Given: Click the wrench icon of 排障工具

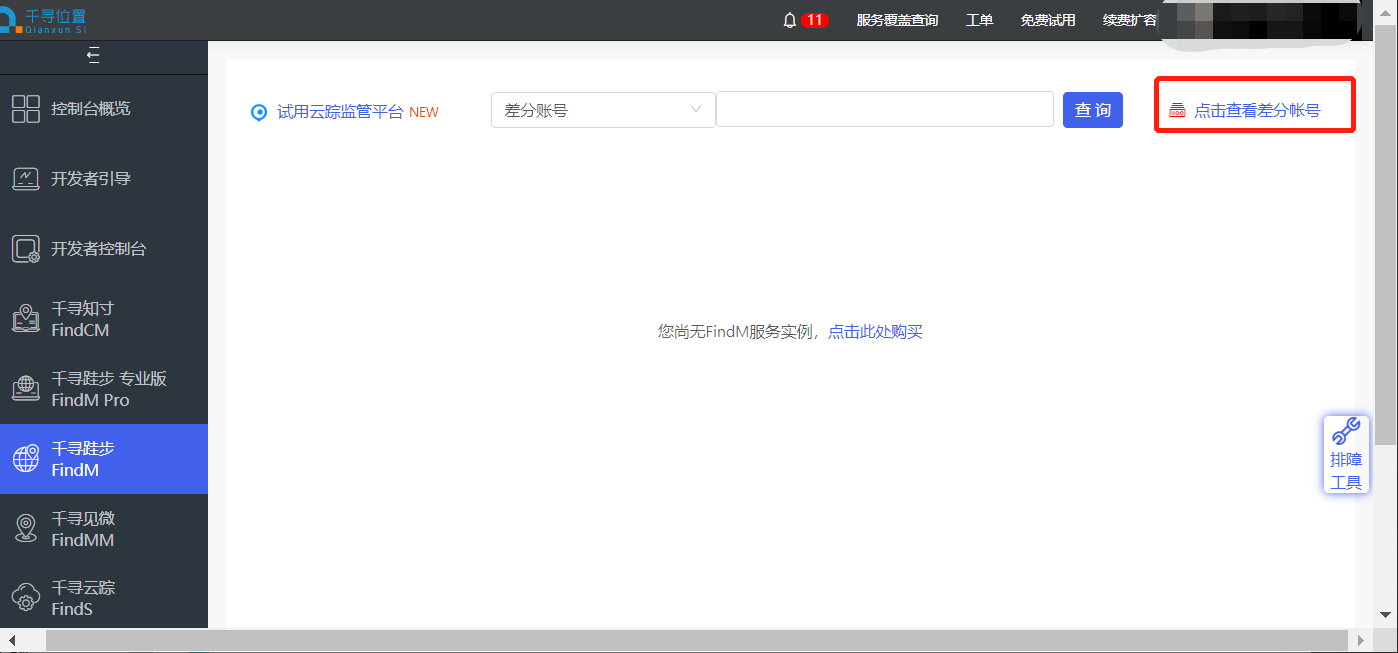Looking at the screenshot, I should tap(1346, 432).
